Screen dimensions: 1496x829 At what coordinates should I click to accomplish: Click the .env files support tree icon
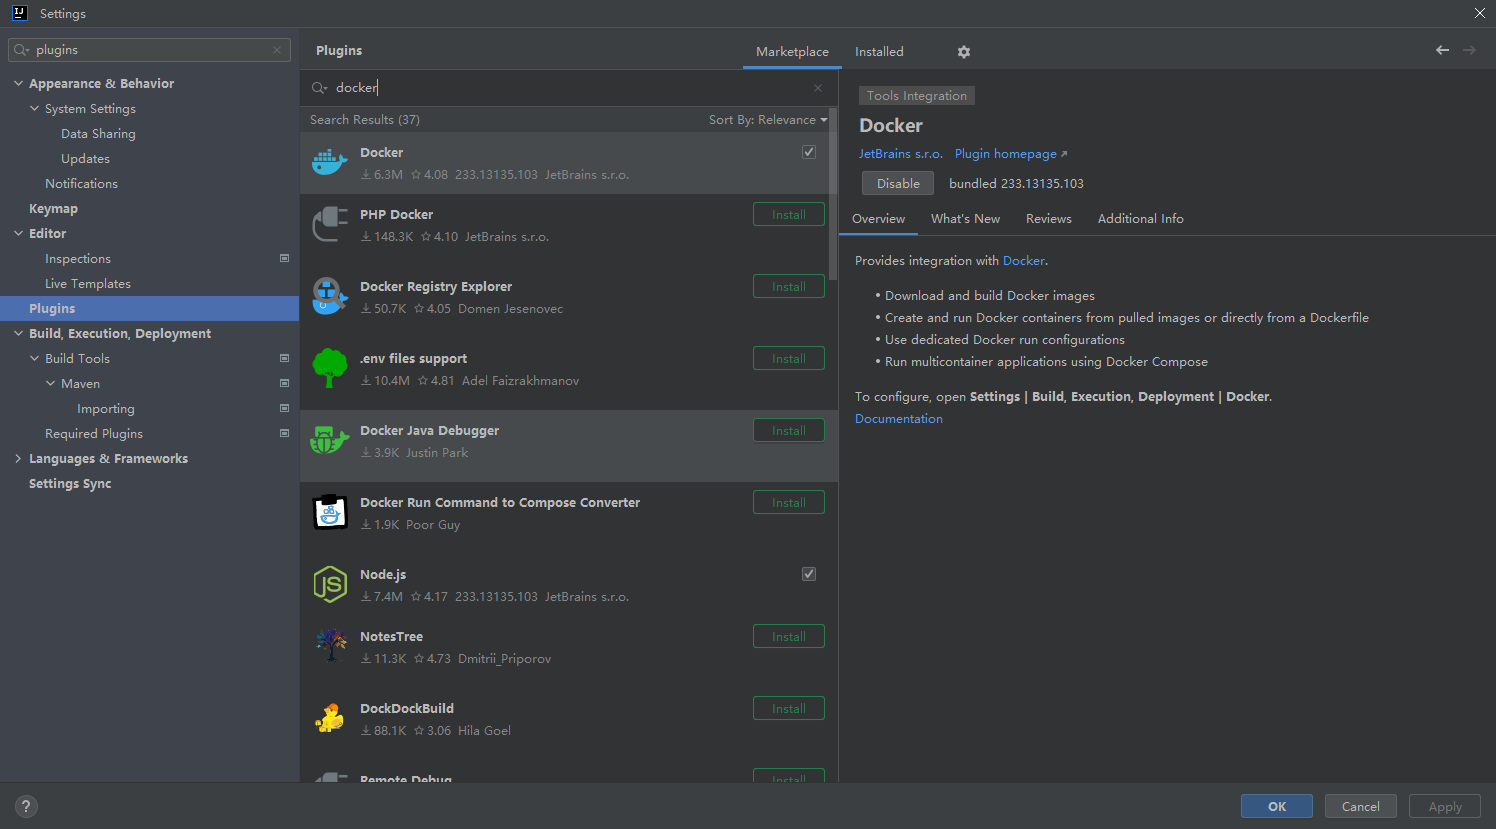coord(329,368)
